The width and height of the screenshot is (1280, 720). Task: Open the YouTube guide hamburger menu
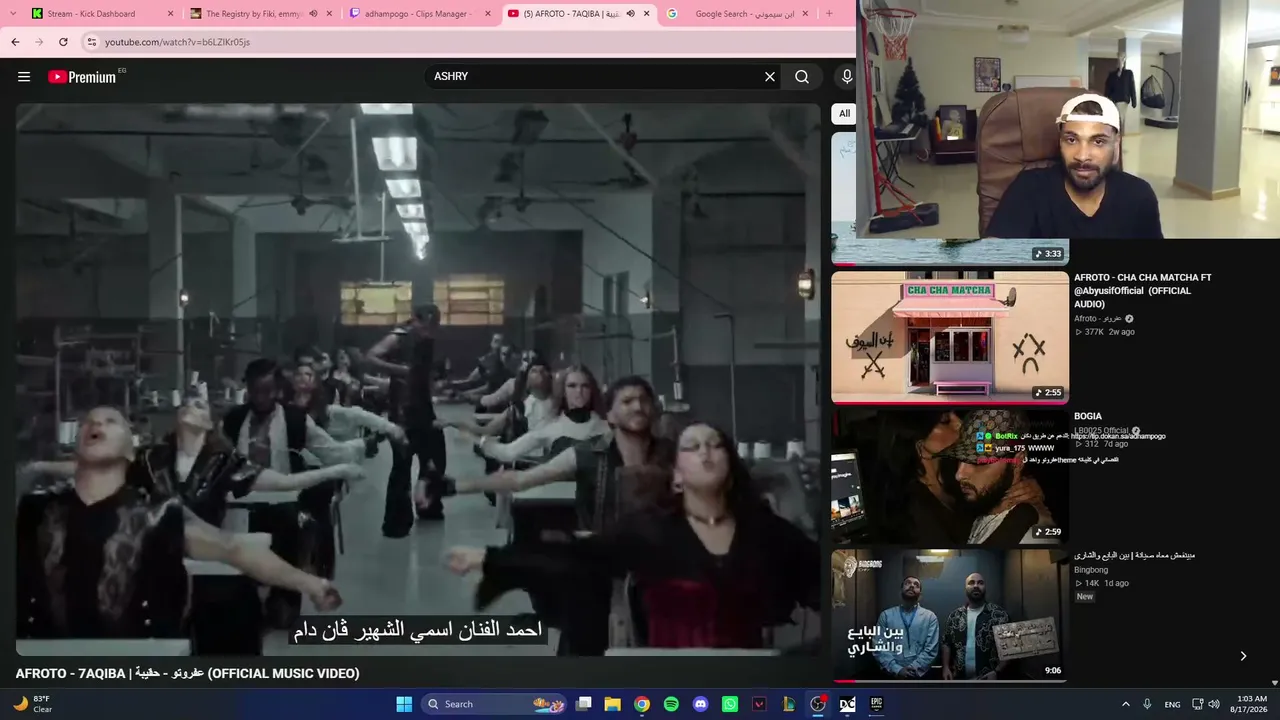coord(24,77)
